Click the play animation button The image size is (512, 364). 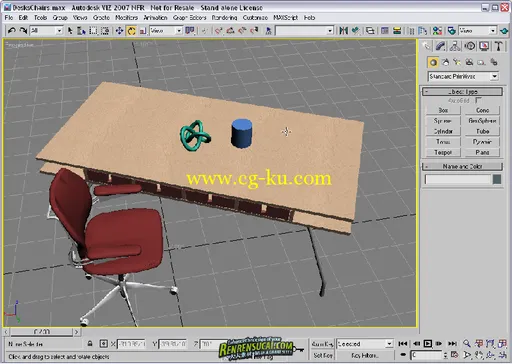428,343
